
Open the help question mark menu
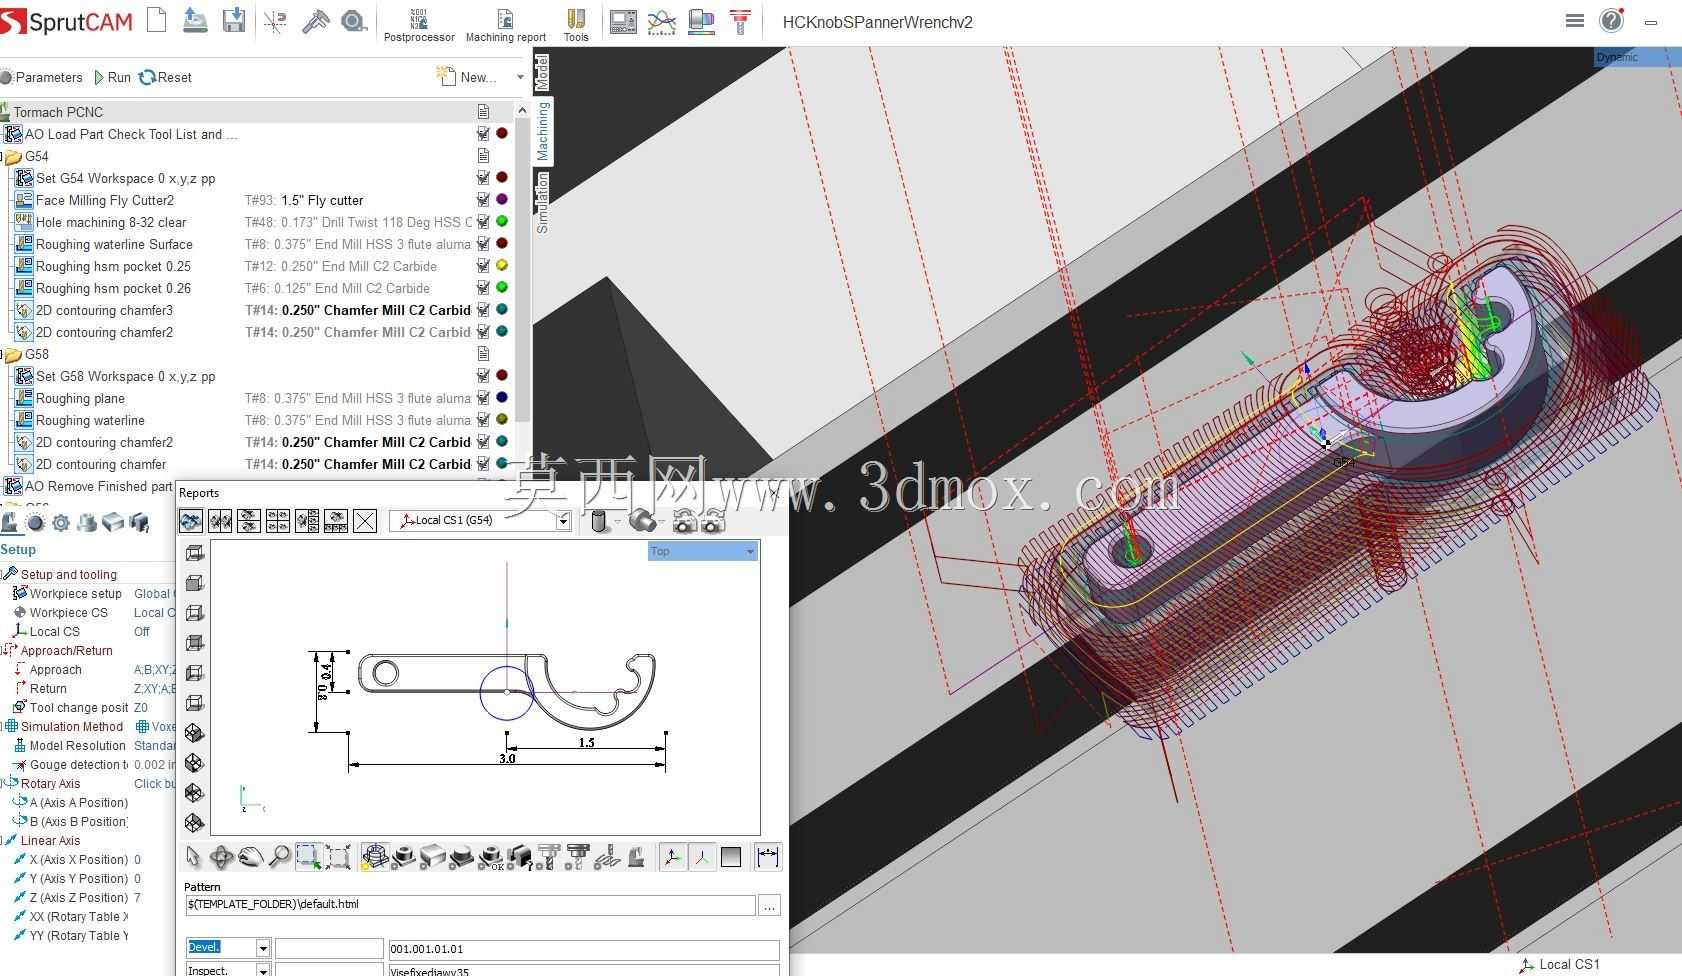tap(1611, 20)
